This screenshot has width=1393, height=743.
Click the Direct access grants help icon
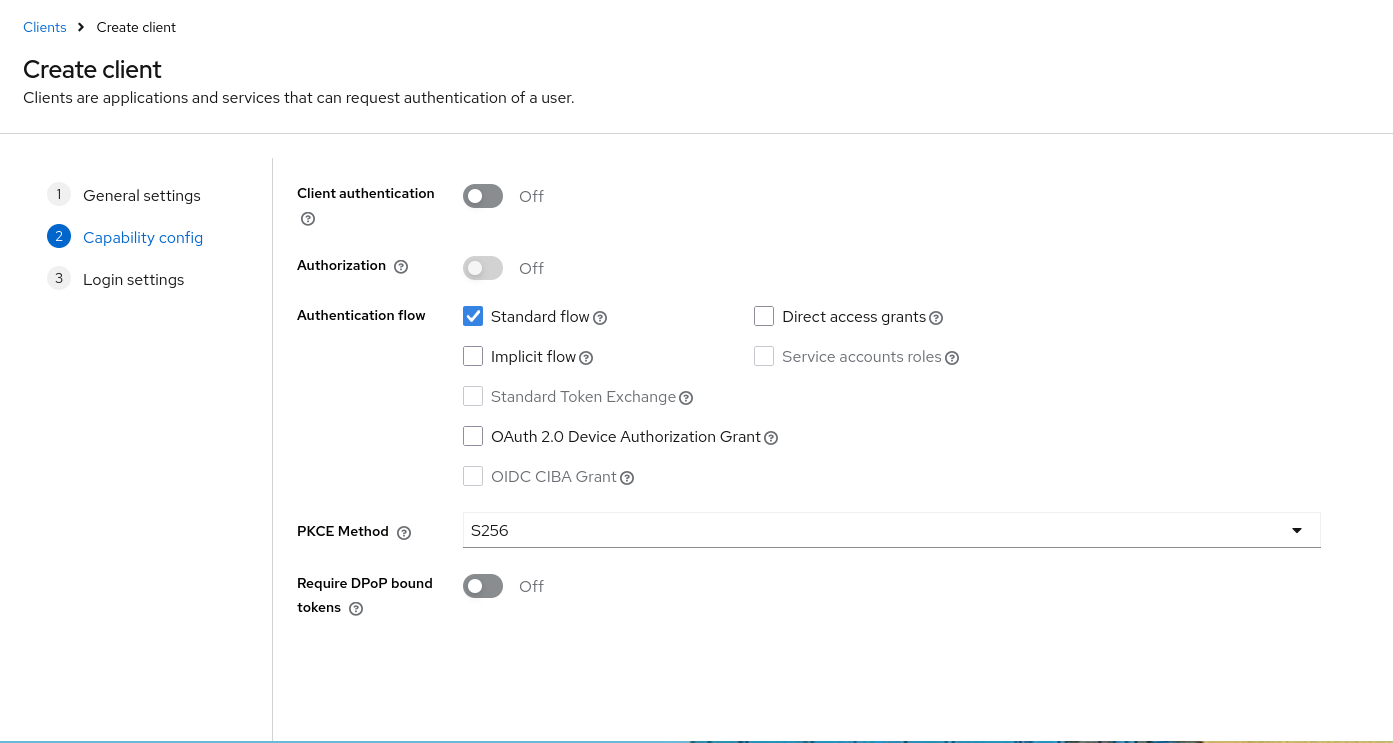[936, 317]
